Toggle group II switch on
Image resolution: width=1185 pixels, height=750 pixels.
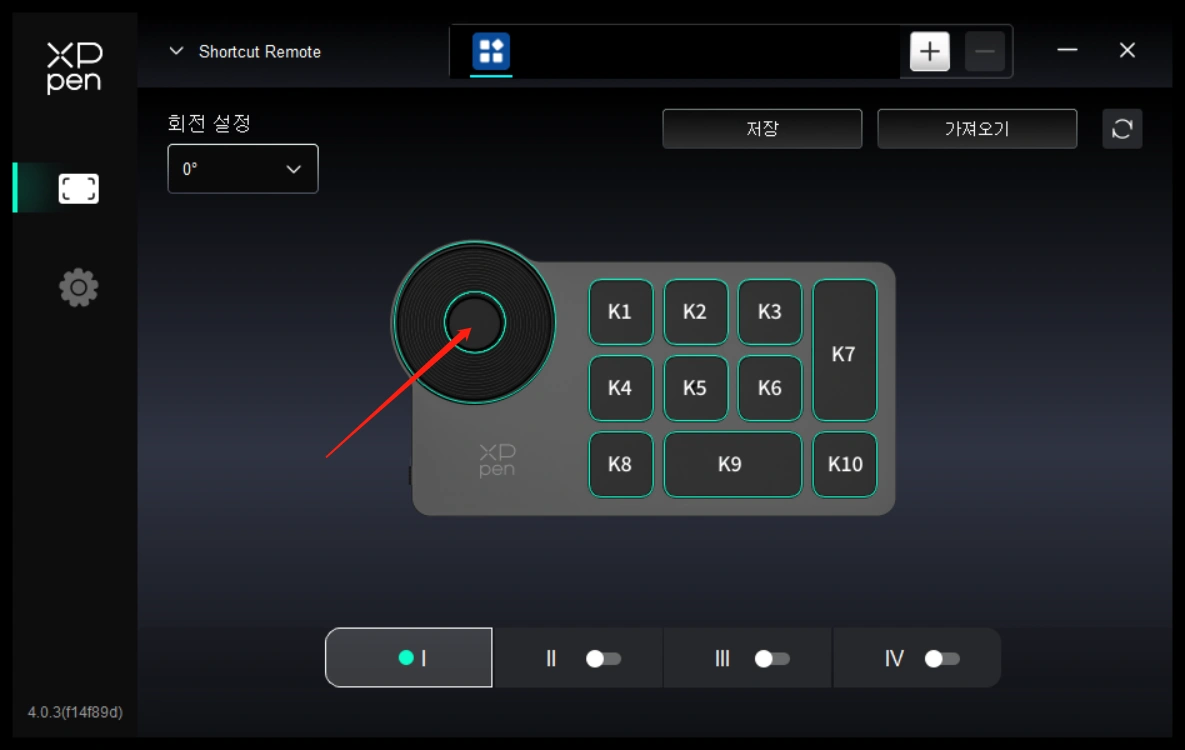[603, 659]
